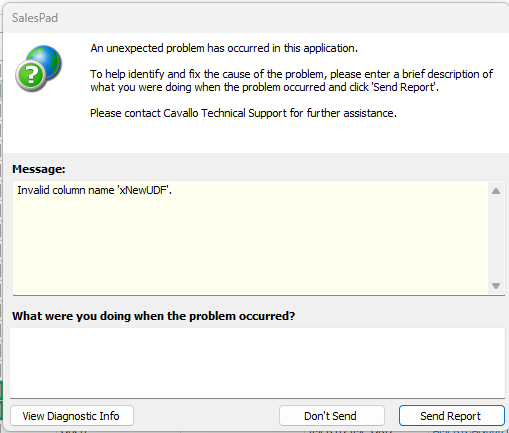Click the "What were you doing" heading
509x433 pixels.
tap(154, 316)
